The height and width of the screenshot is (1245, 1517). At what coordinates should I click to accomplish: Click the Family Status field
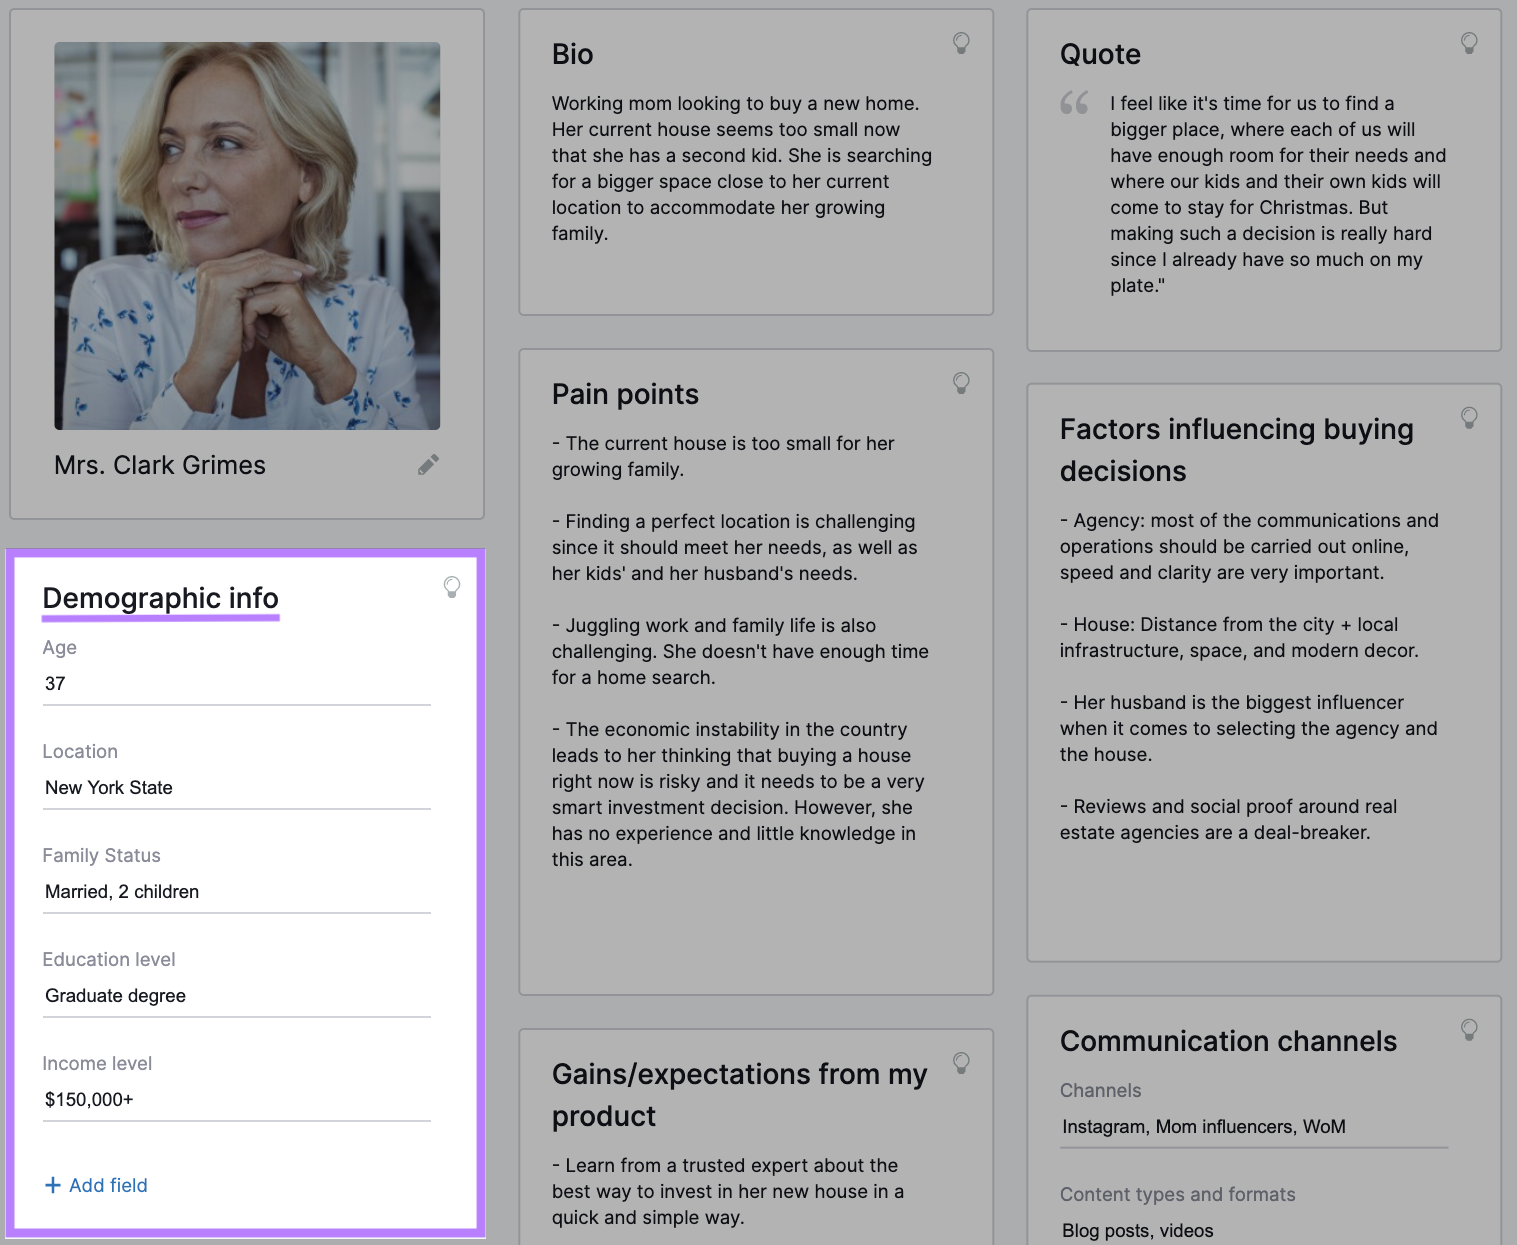click(x=236, y=892)
